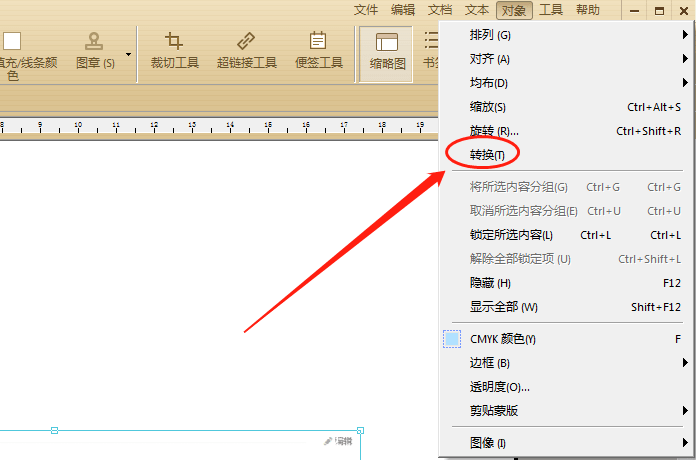The image size is (696, 460).
Task: Open the 文件 menu in the menu bar
Action: click(x=366, y=10)
